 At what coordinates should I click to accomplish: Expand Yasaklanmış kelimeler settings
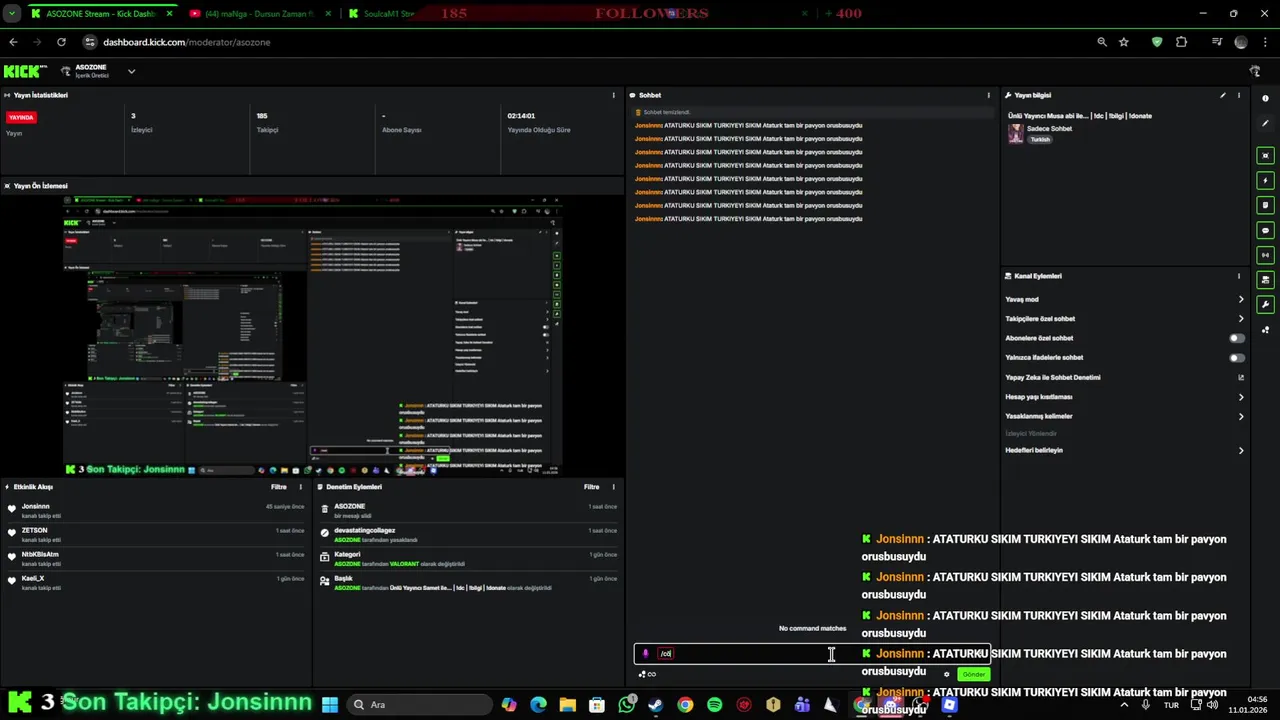click(1241, 416)
